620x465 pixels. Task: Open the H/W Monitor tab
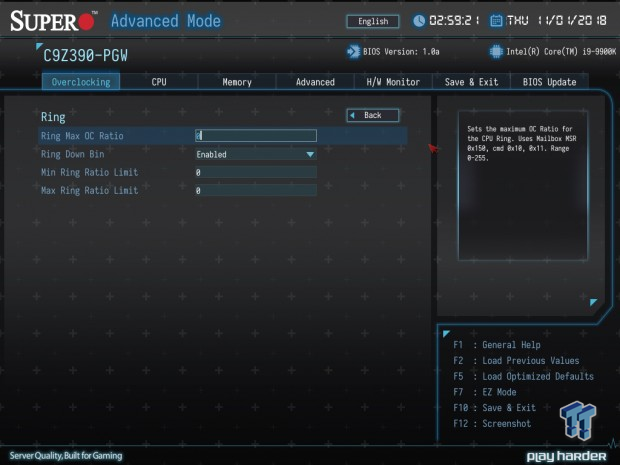(393, 82)
